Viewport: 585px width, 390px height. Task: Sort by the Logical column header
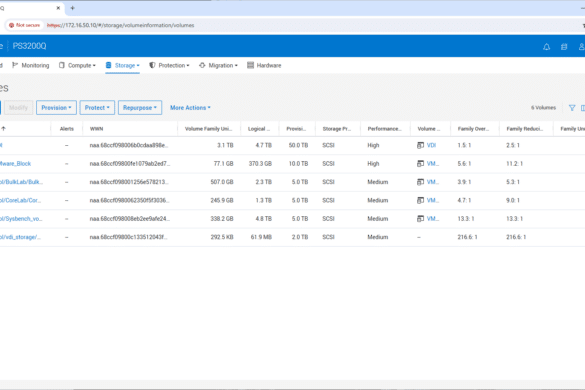coord(259,129)
